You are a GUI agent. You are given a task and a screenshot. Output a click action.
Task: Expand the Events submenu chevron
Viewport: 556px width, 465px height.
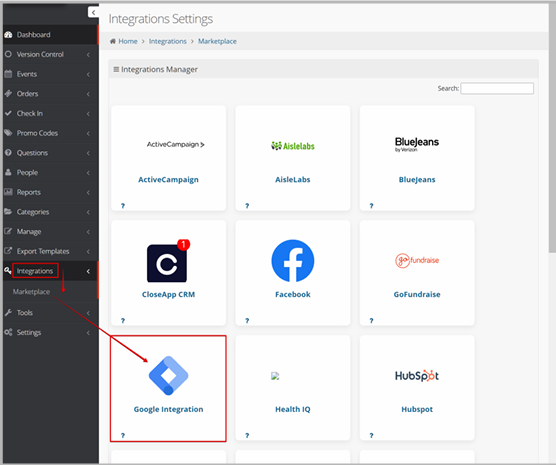(x=88, y=74)
